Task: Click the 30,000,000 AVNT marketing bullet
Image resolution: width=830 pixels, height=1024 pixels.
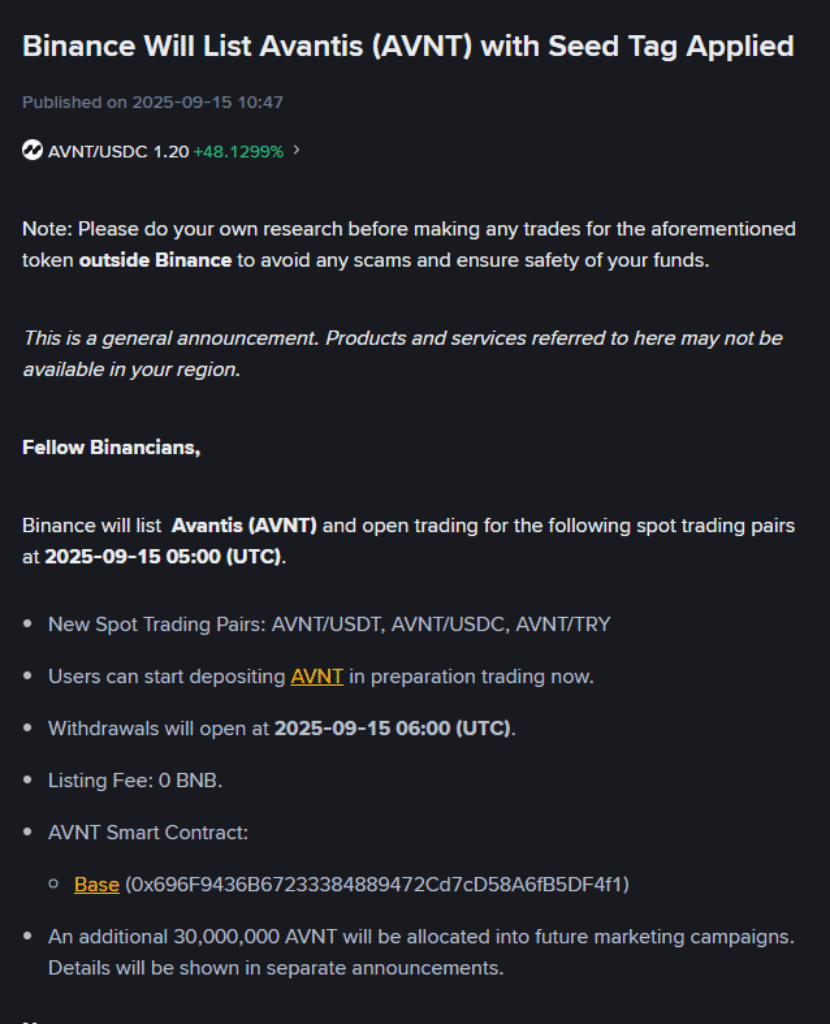Action: pyautogui.click(x=420, y=937)
